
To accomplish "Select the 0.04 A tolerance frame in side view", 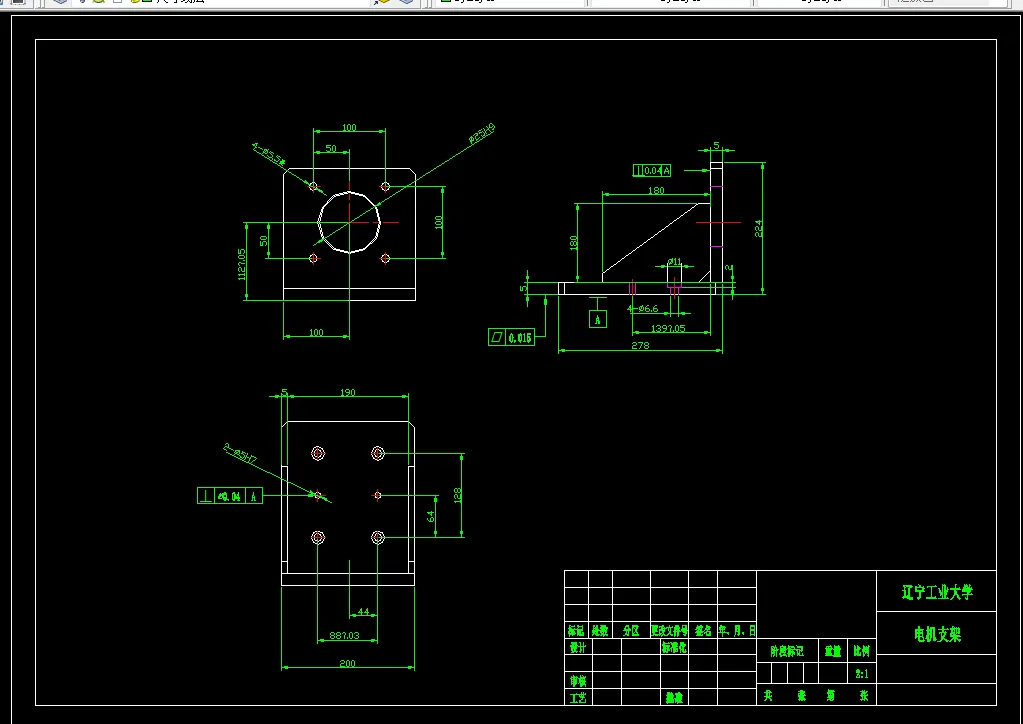I will pos(652,170).
